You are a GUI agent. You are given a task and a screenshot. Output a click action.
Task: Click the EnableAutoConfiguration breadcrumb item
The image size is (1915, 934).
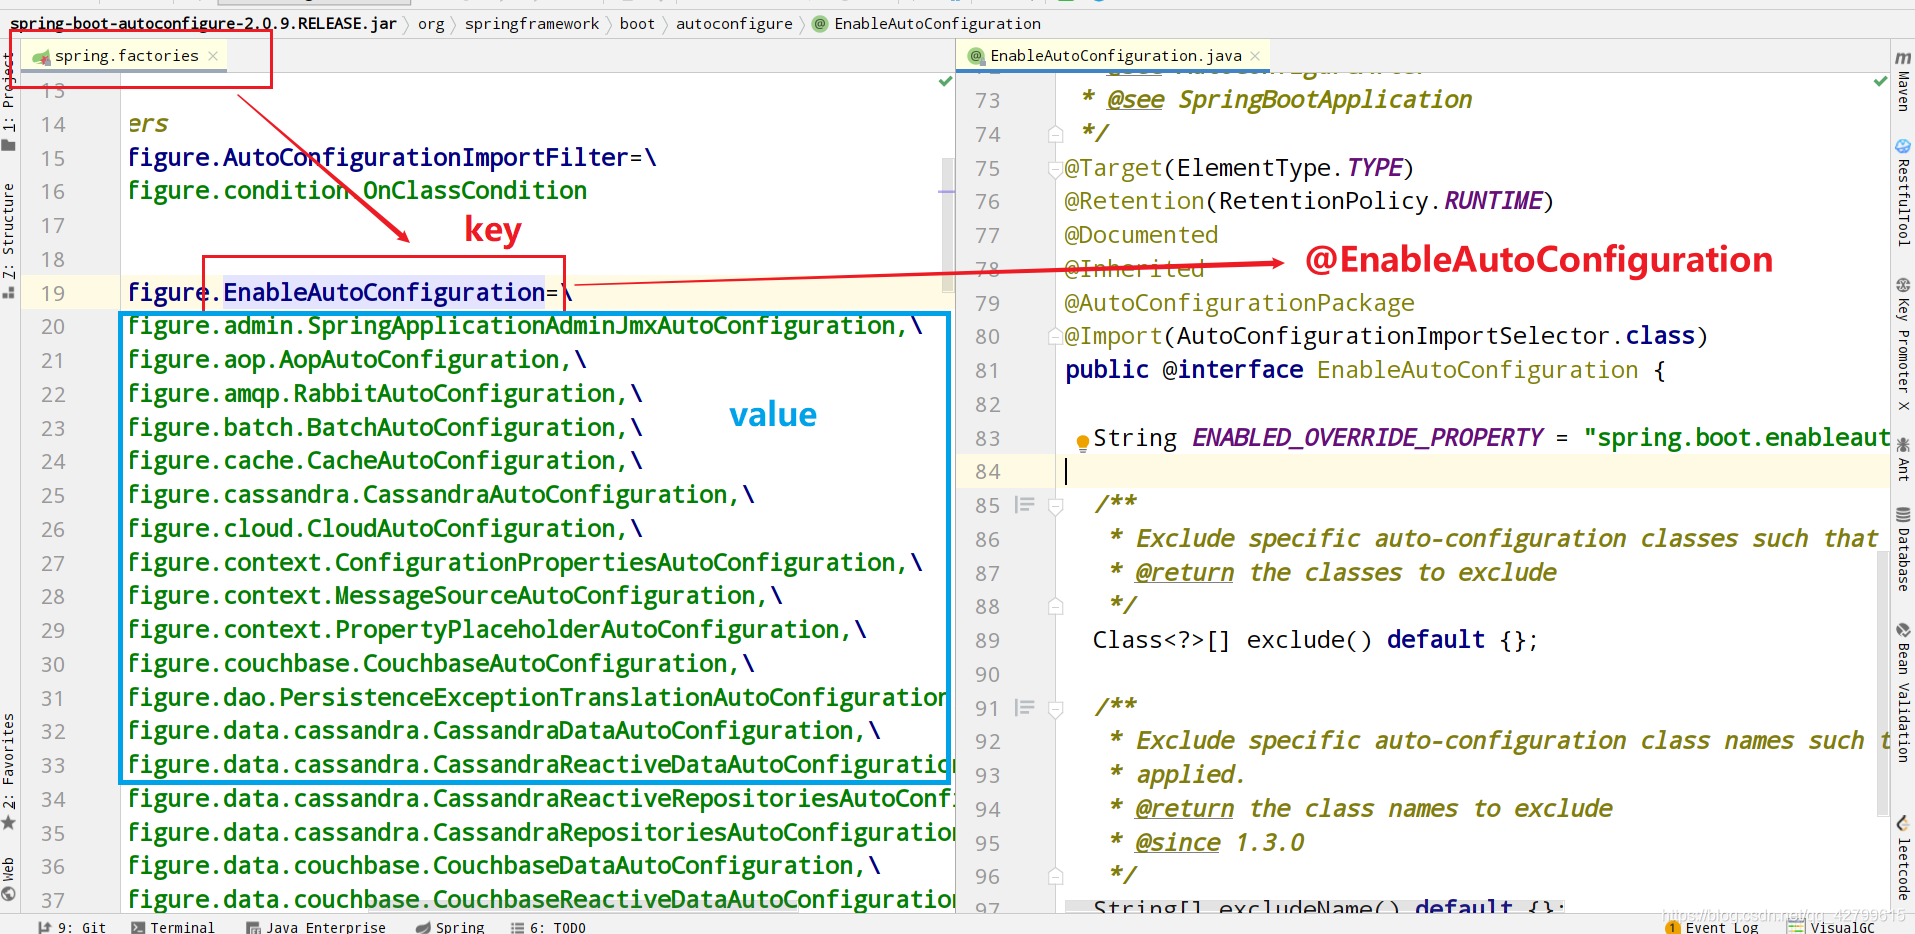927,23
